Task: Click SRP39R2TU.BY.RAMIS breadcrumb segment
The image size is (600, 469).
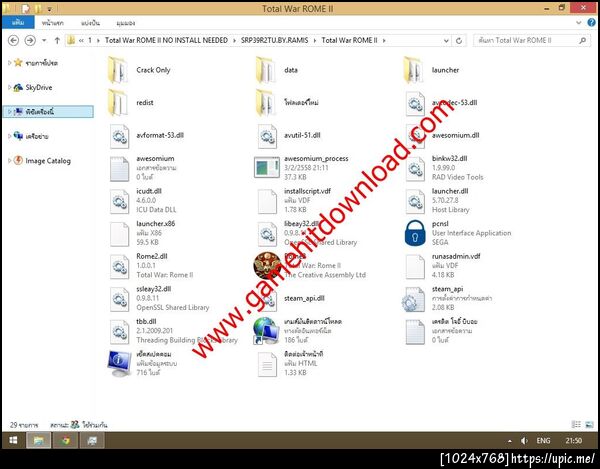Action: [274, 40]
